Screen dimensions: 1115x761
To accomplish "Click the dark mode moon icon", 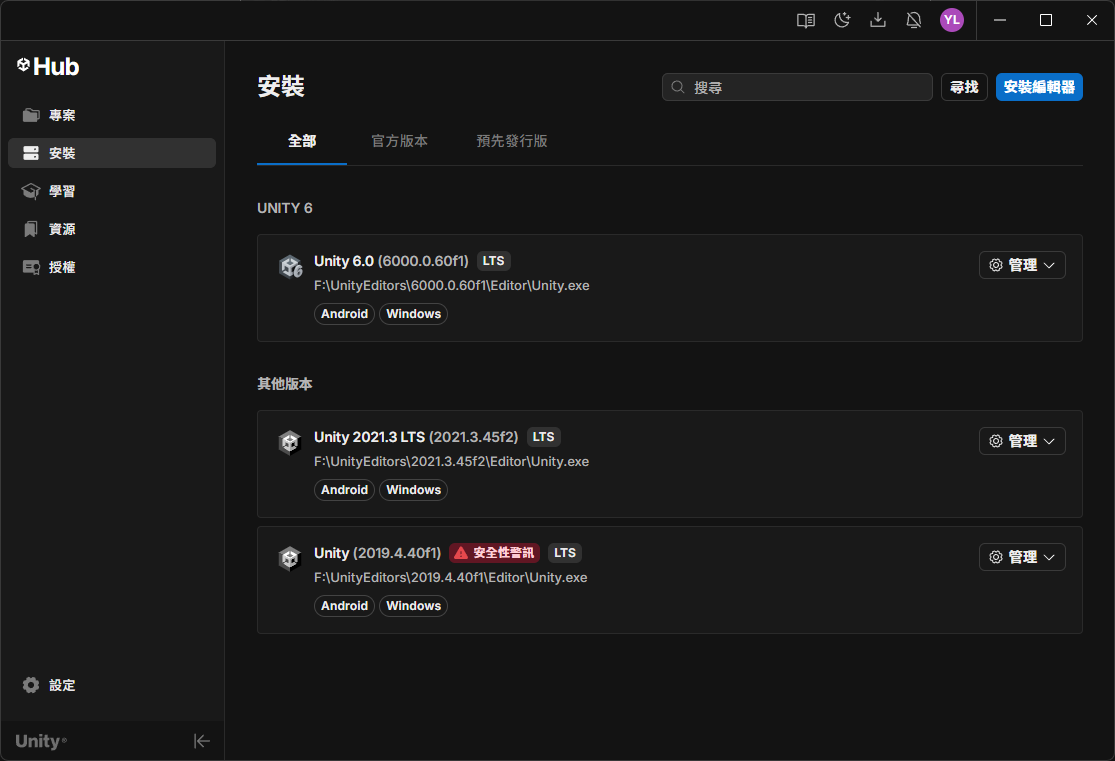I will pyautogui.click(x=841, y=20).
